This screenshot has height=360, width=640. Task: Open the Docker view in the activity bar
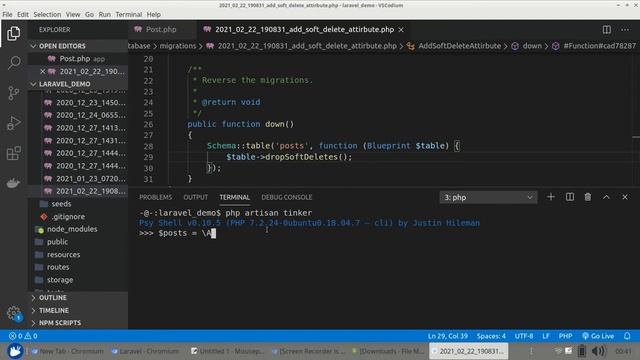(x=13, y=183)
